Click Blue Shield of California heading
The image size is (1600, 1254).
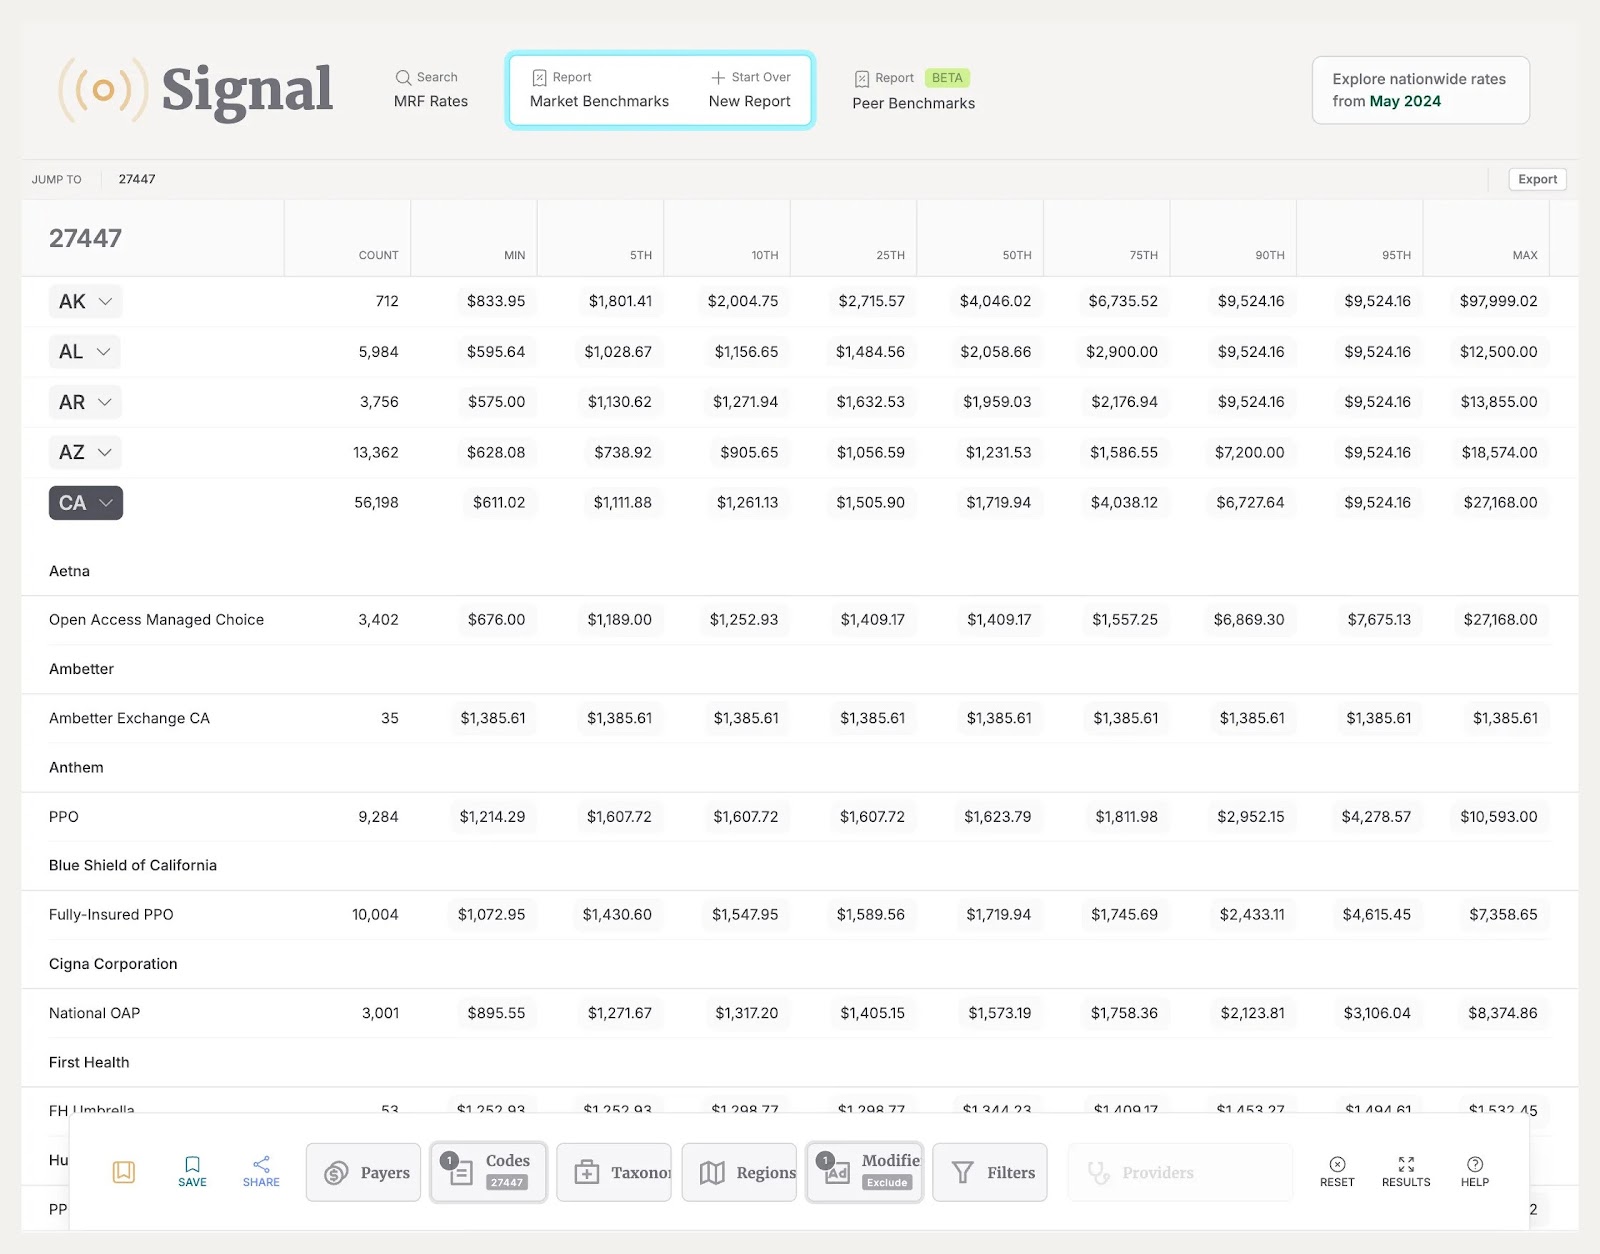click(133, 865)
